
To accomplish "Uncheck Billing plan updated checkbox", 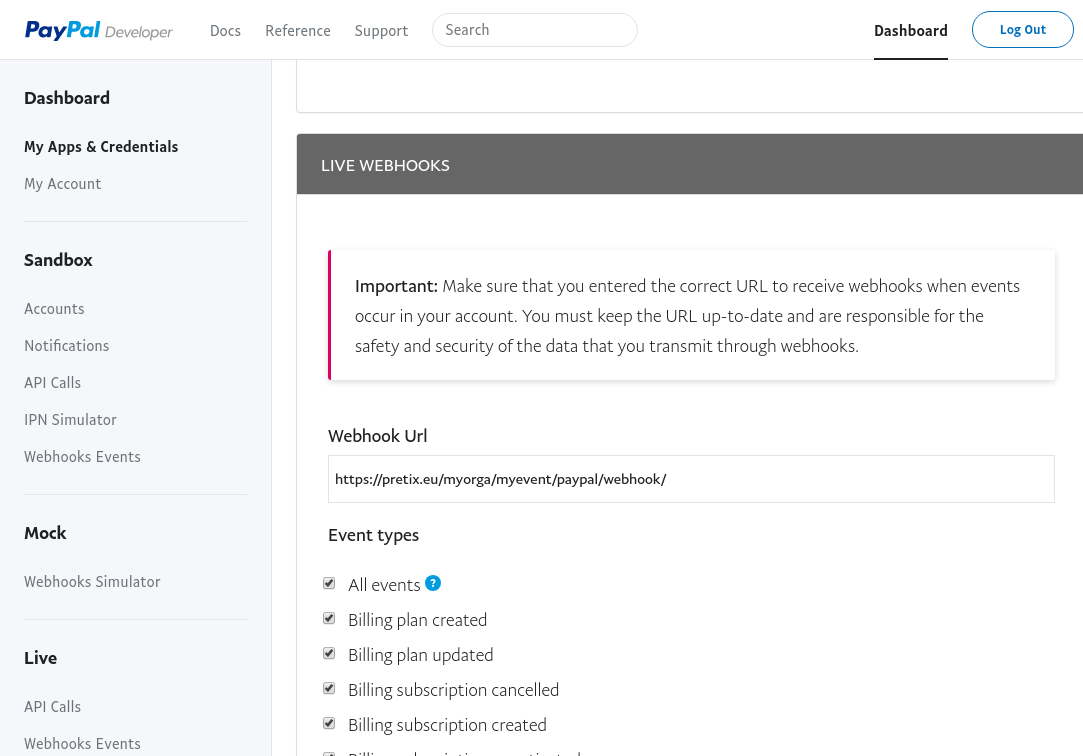I will click(329, 654).
